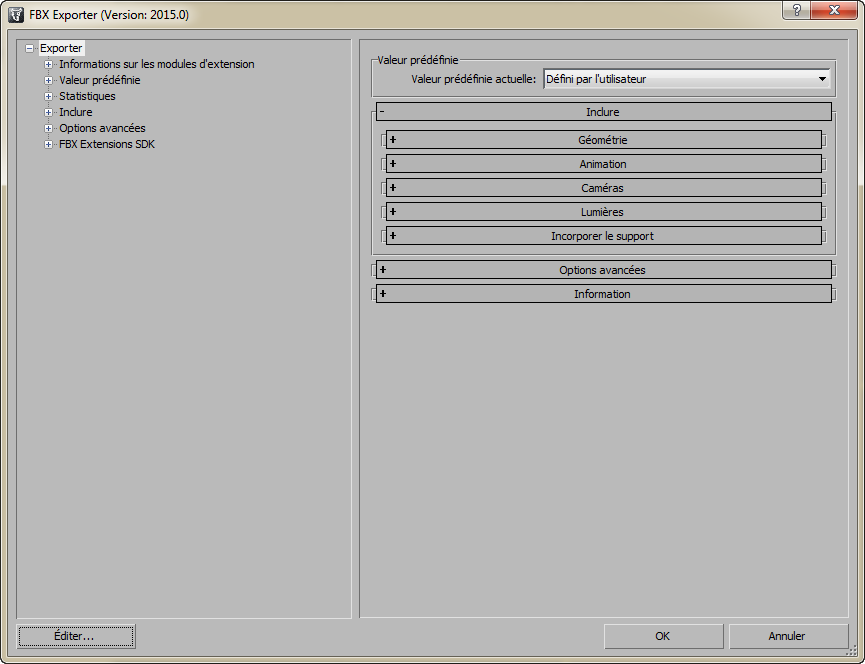Viewport: 865px width, 664px height.
Task: Expand the Statistiques tree node
Action: 49,97
